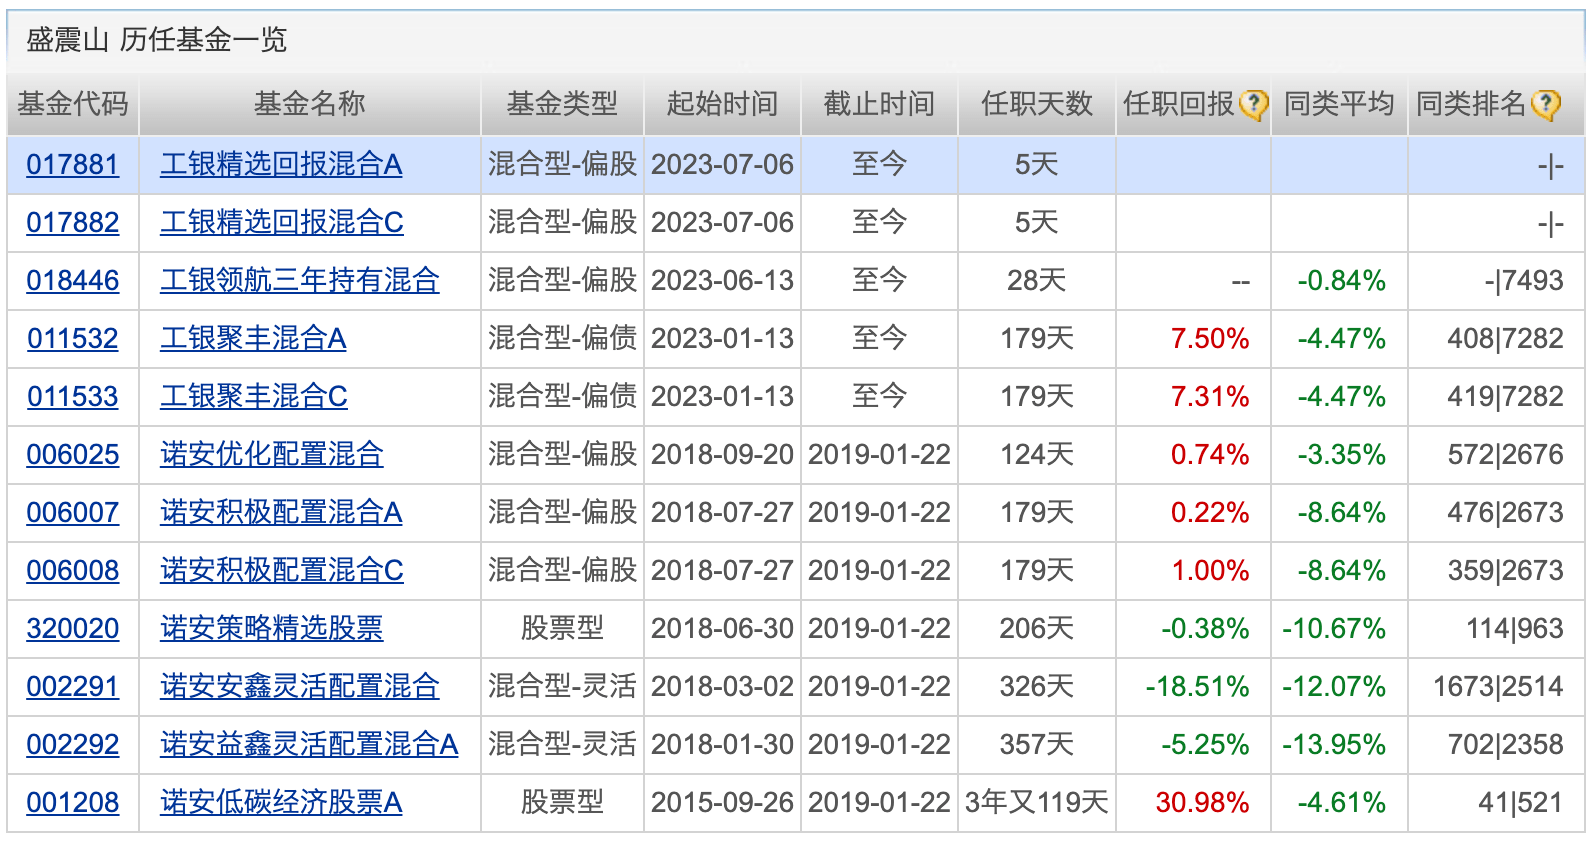
Task: Open the 工银精选回报混合A fund link
Action: click(281, 165)
